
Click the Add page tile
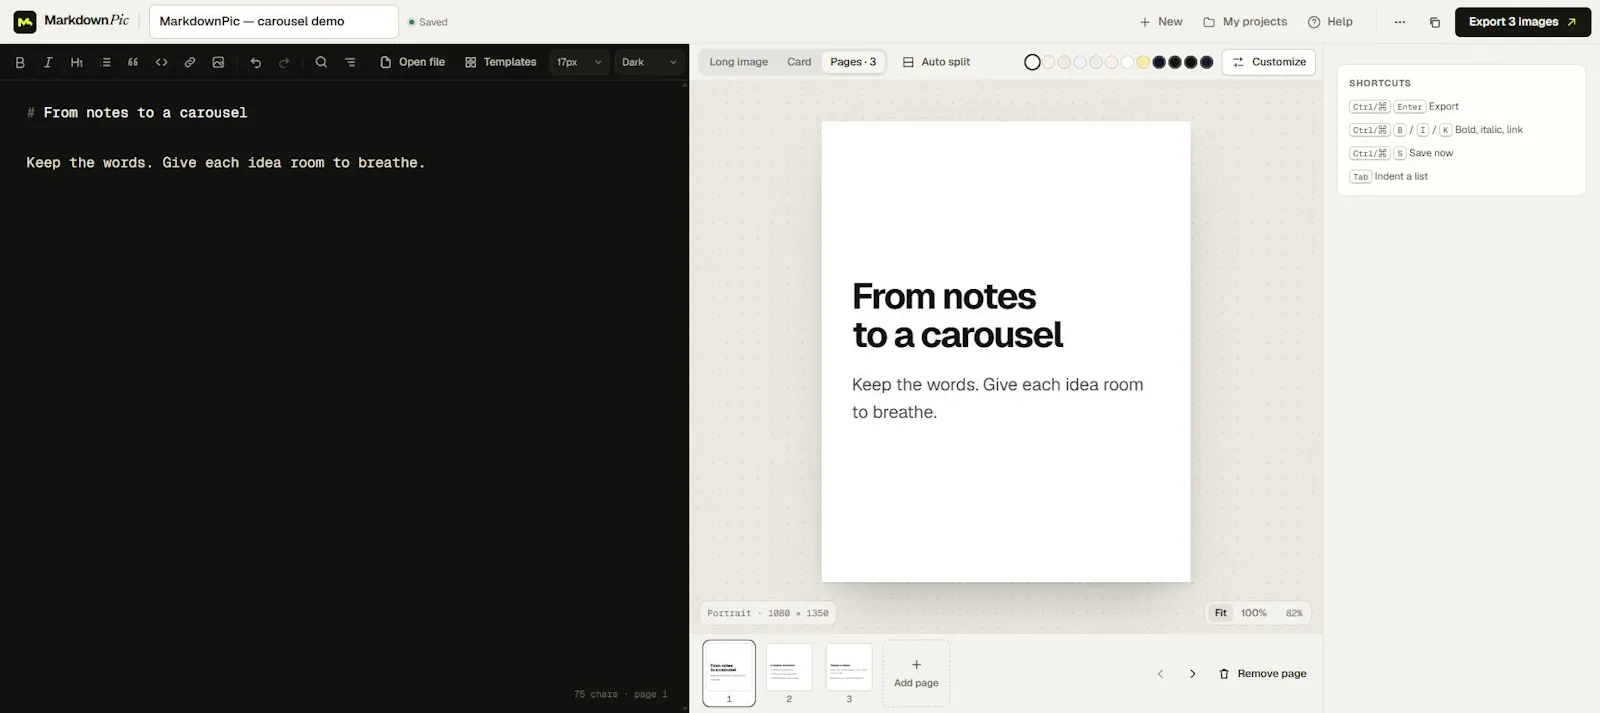click(x=916, y=673)
